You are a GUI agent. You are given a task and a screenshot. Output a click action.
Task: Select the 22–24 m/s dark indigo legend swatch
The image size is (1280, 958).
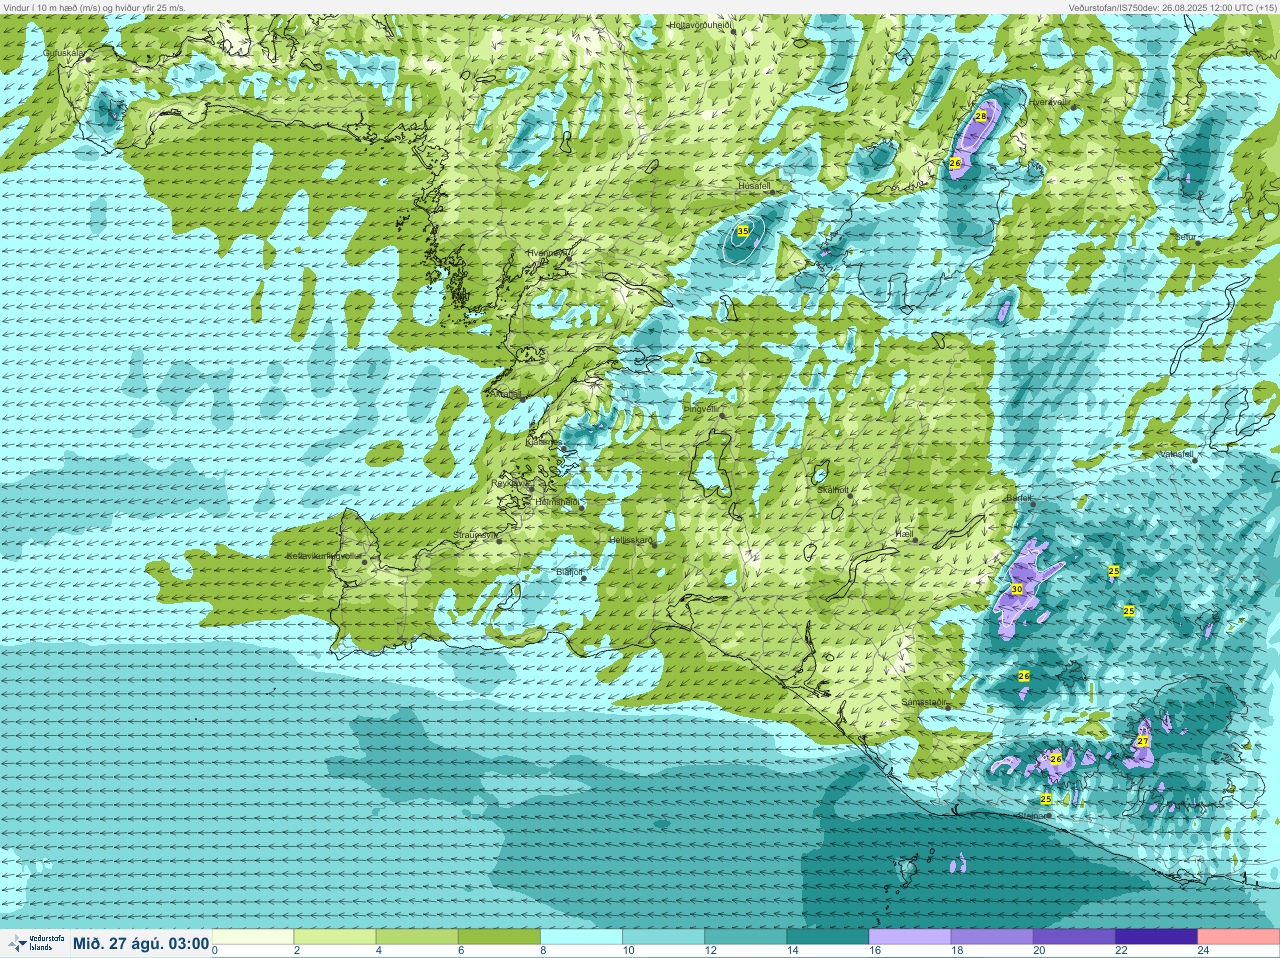pos(1155,937)
